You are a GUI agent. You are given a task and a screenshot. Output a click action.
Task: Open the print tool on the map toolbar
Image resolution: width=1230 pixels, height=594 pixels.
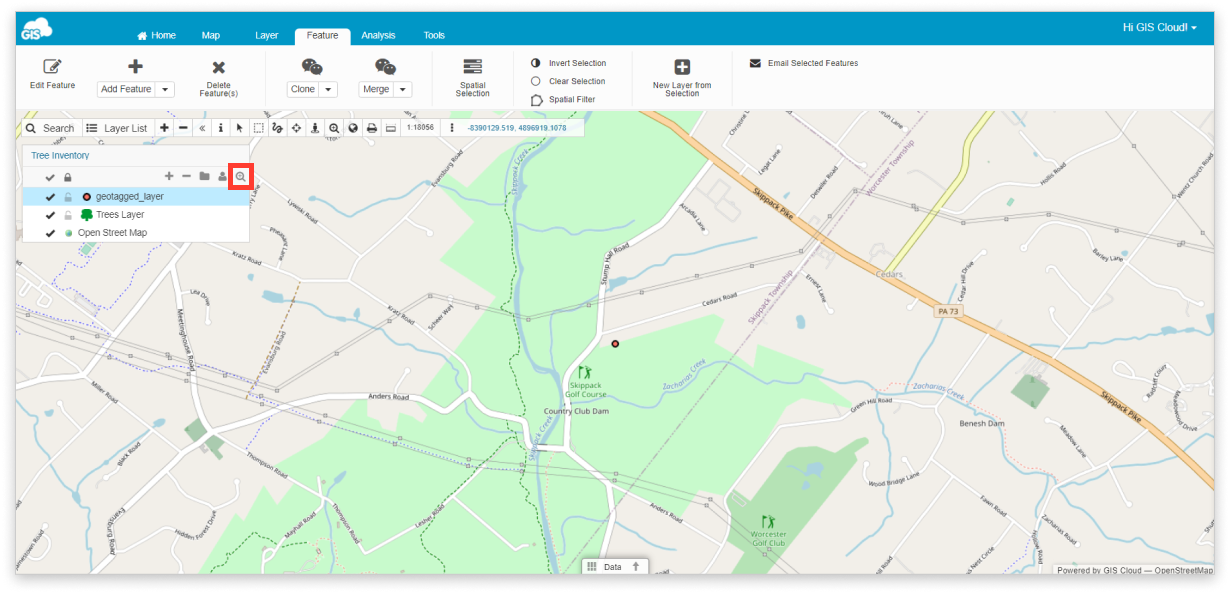point(371,128)
